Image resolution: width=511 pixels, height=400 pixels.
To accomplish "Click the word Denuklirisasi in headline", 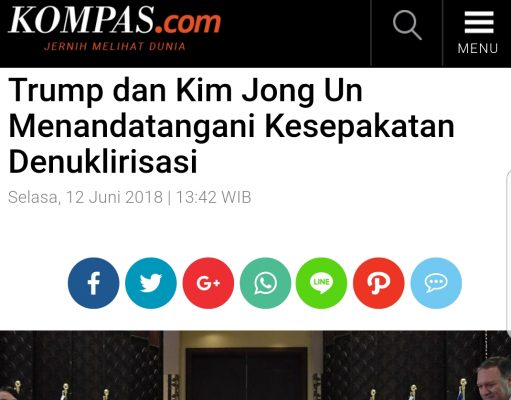I will tap(103, 161).
